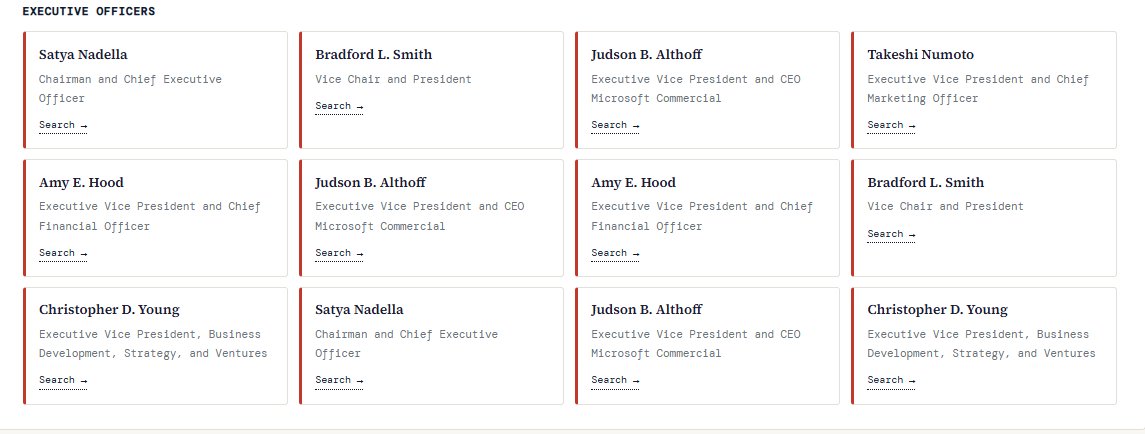Click the EXECUTIVE OFFICERS section heading

[x=88, y=12]
